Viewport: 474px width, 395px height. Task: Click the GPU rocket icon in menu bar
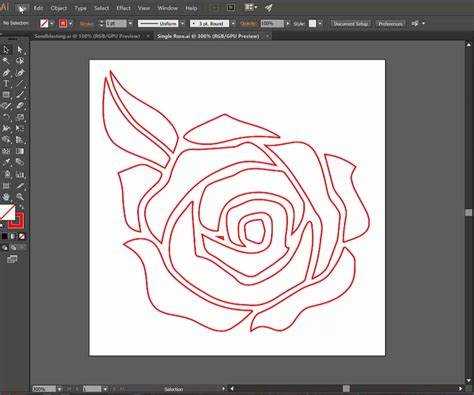pyautogui.click(x=269, y=8)
